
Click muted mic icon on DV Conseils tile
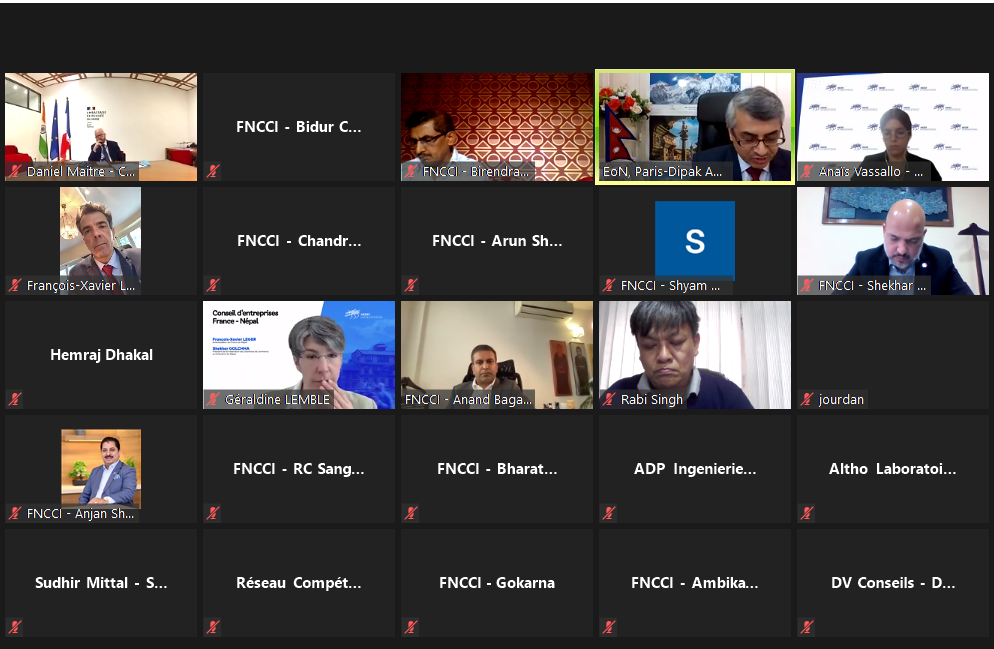coord(807,628)
